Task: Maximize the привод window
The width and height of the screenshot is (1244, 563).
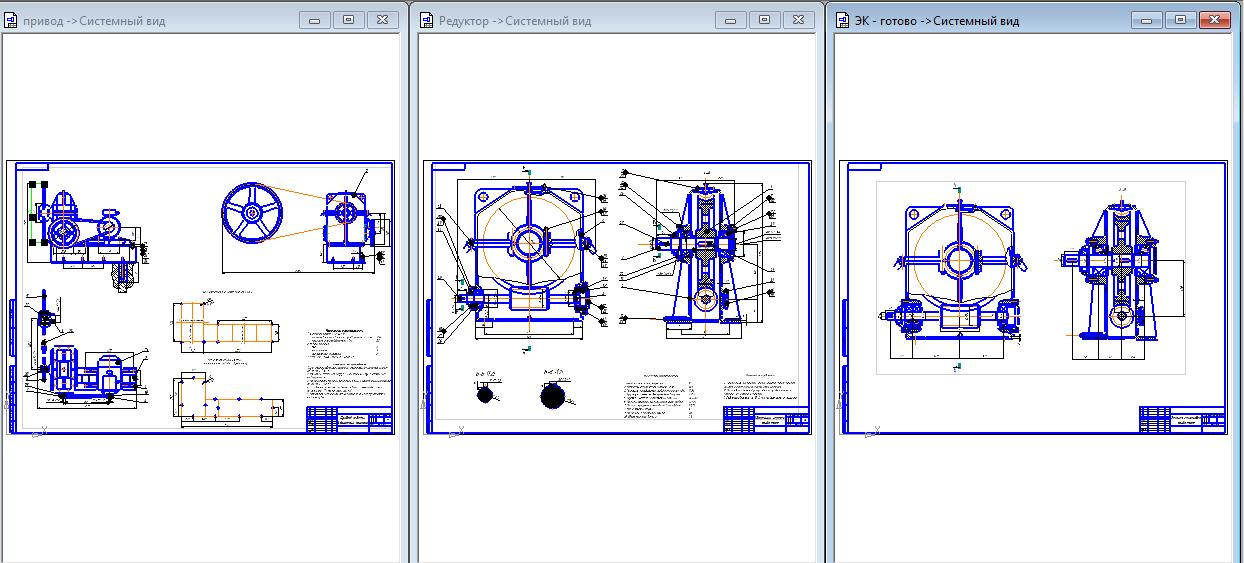Action: [349, 20]
